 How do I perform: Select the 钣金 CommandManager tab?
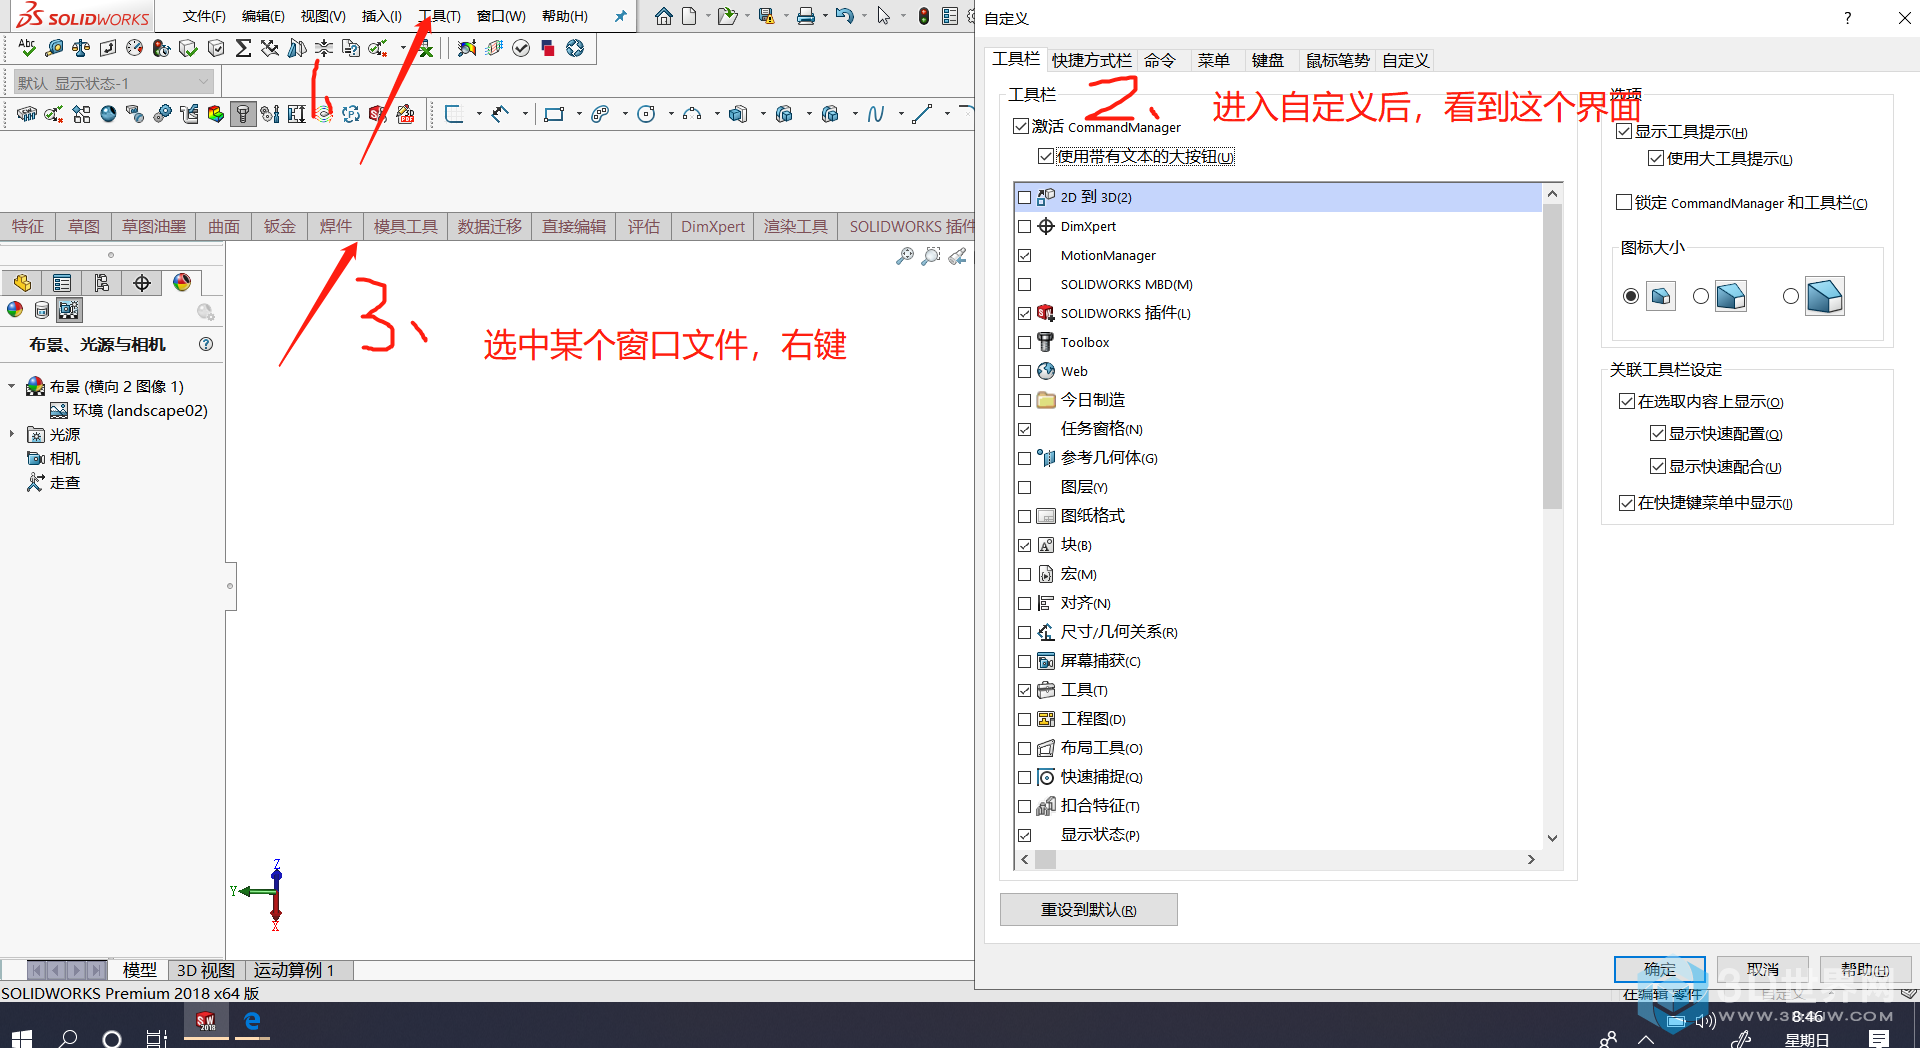(x=279, y=227)
